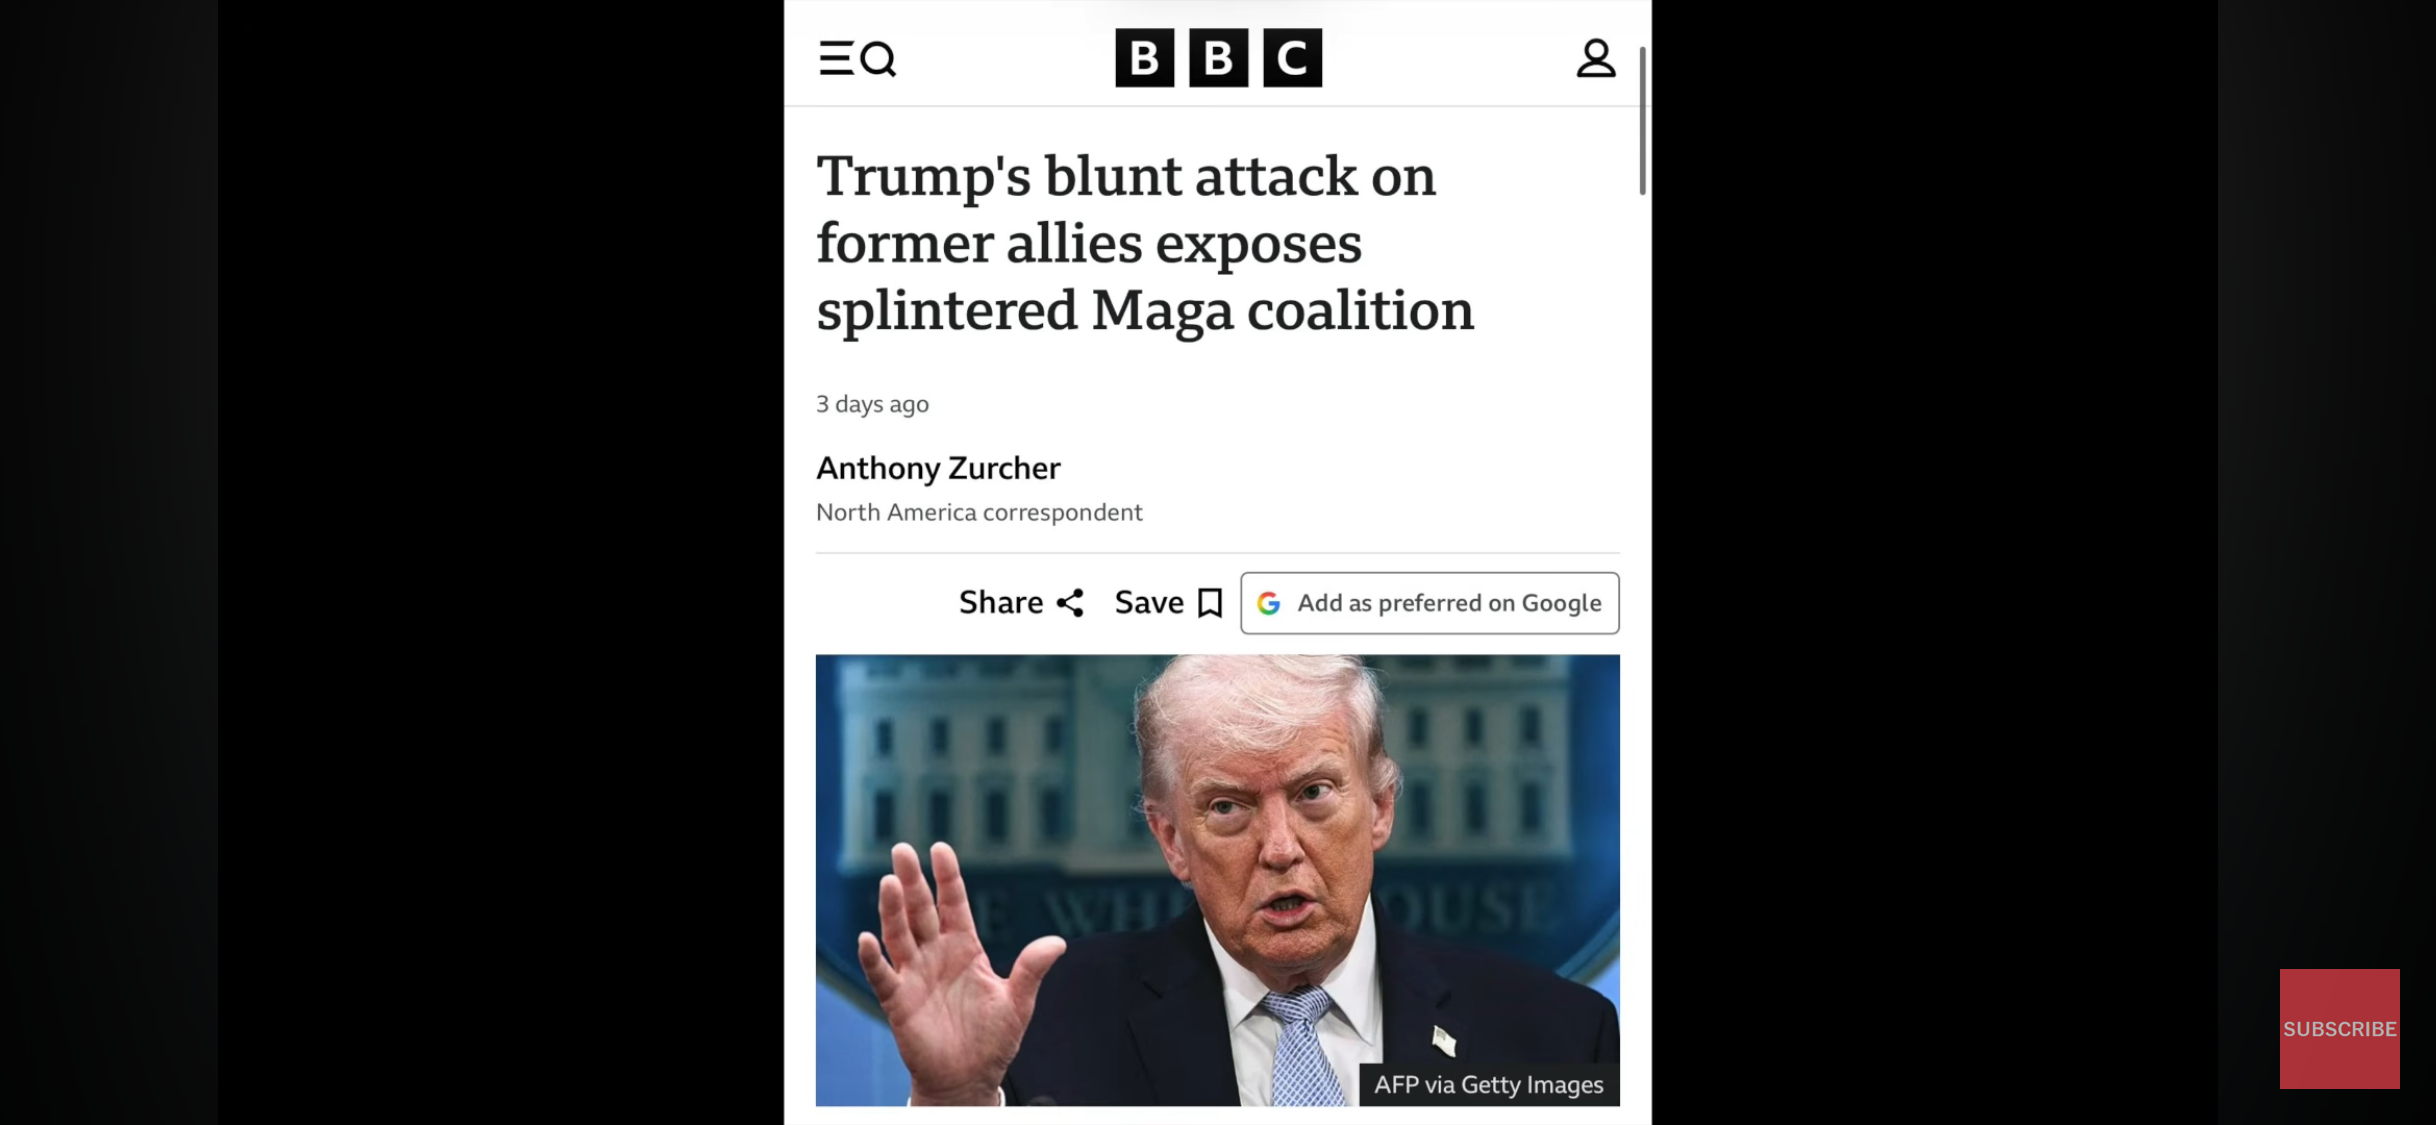Click the first B block of logo
The height and width of the screenshot is (1125, 2436).
pos(1144,58)
